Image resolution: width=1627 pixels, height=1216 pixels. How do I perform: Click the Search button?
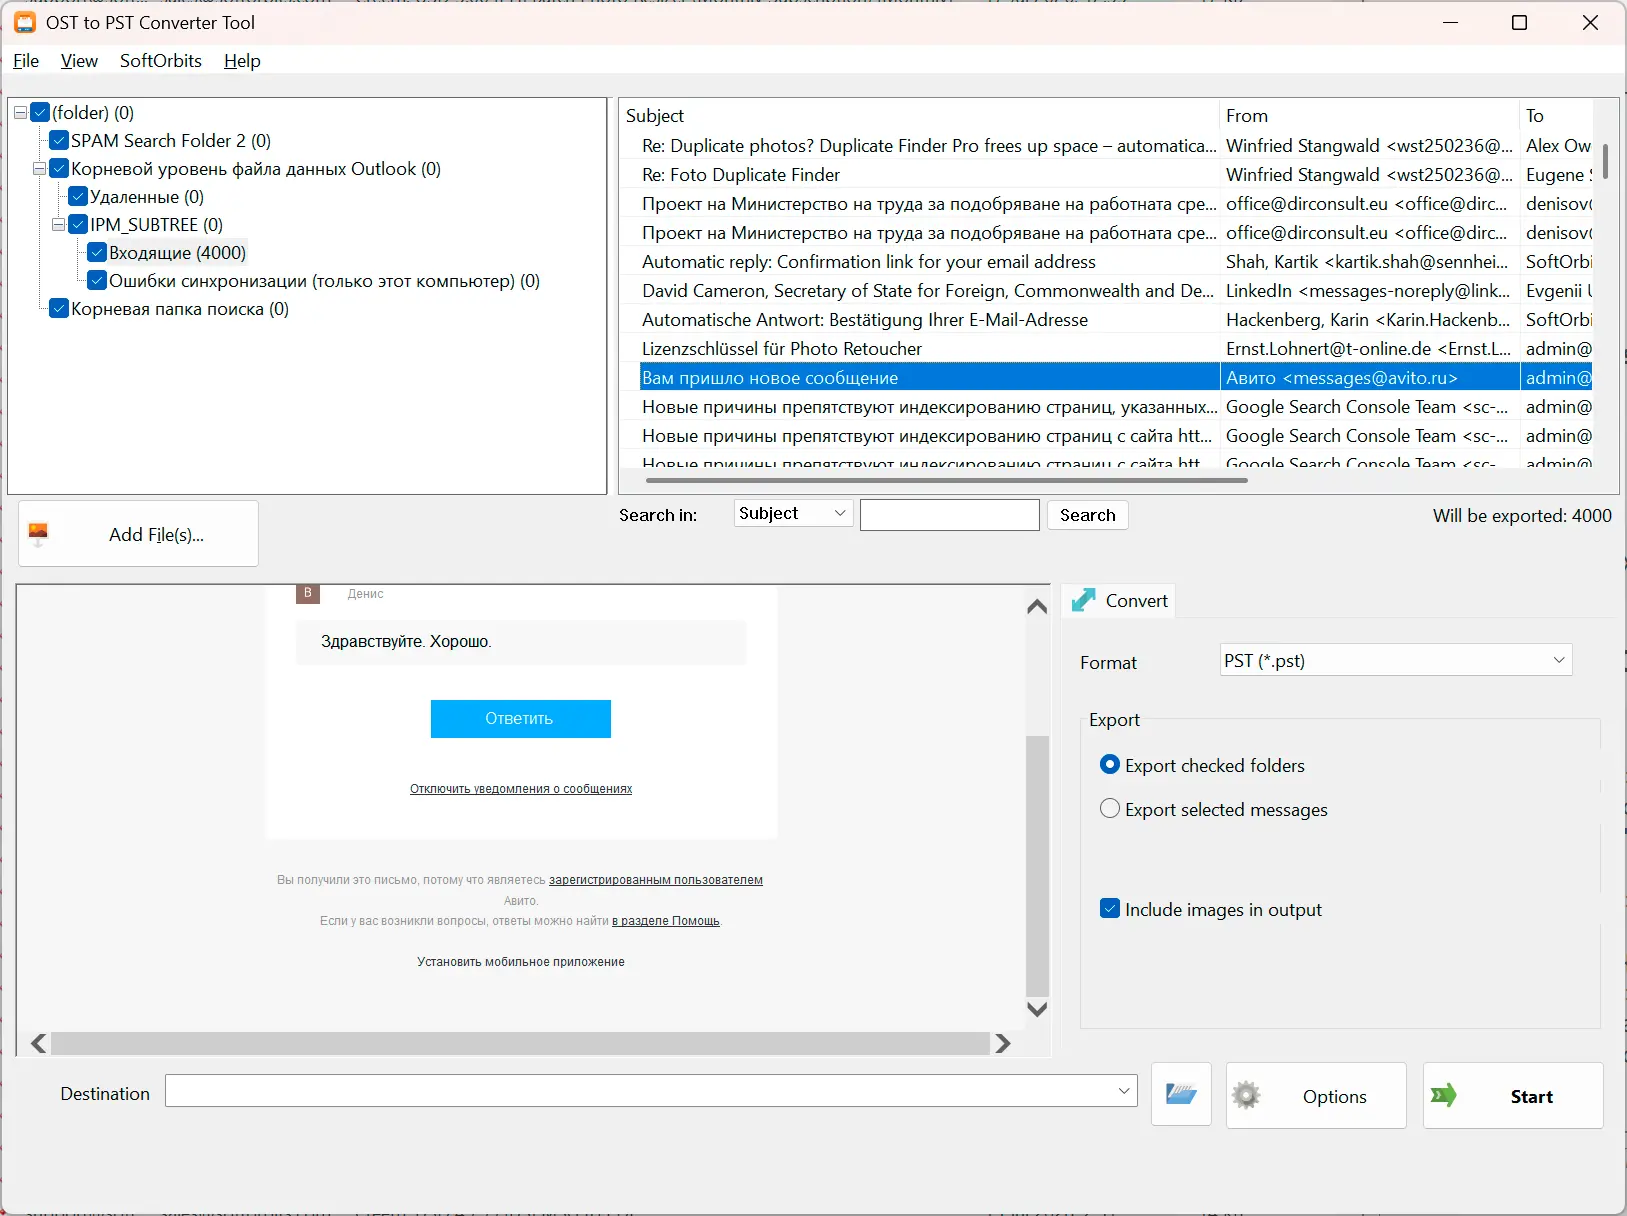(1088, 514)
